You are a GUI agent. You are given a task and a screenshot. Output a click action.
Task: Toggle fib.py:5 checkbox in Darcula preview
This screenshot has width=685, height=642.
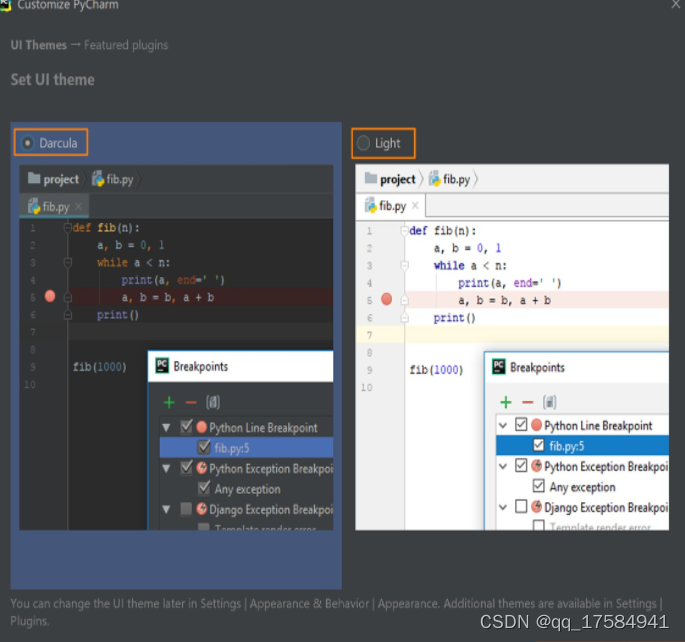(204, 447)
